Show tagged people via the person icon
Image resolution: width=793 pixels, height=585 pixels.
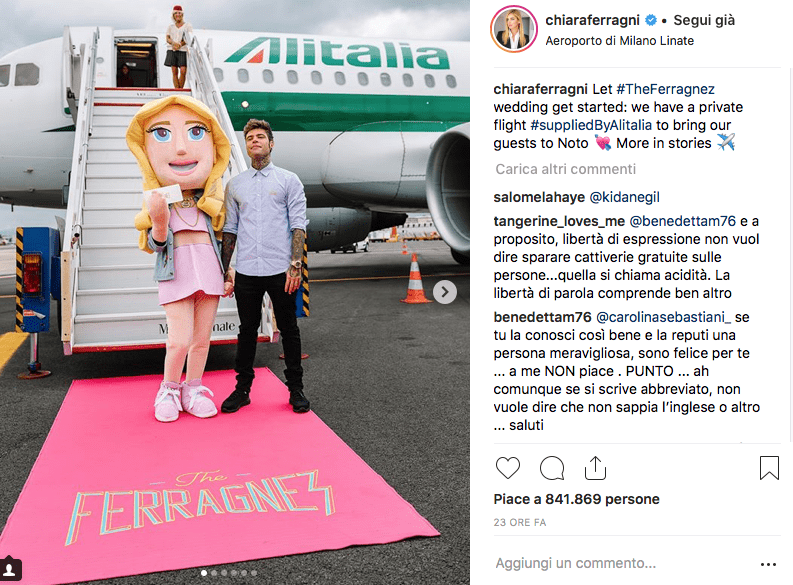(10, 570)
